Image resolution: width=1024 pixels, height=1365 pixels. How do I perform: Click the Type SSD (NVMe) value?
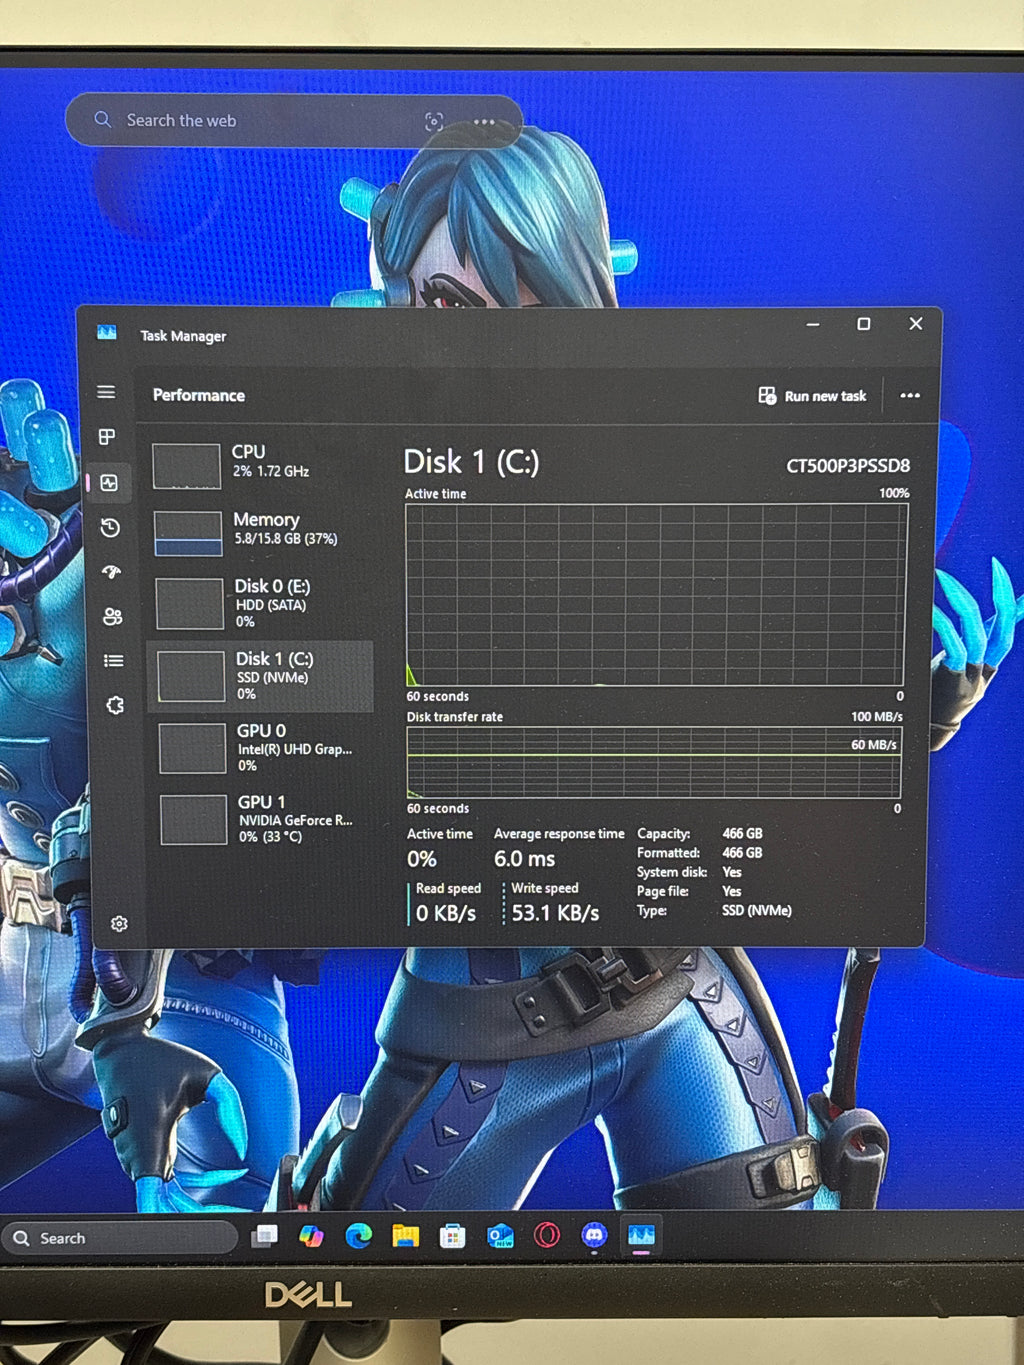point(757,911)
